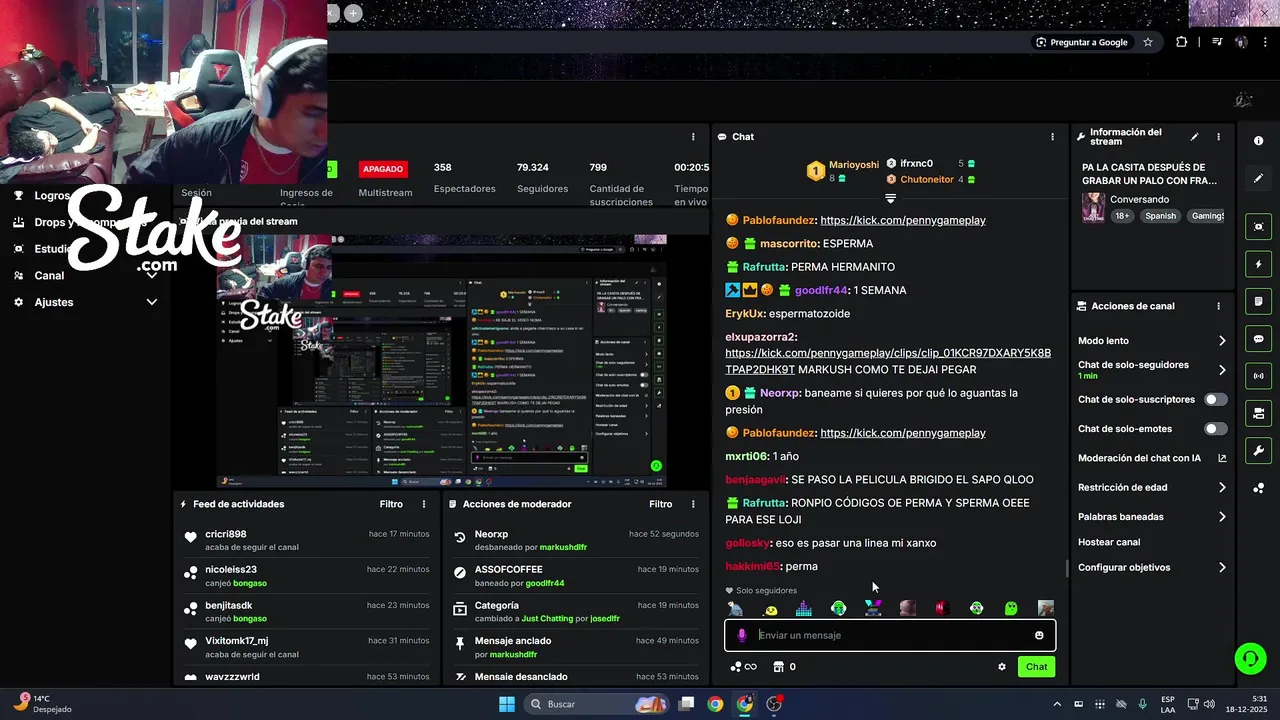Click markushdlfr in Neorxp unban entry

pos(563,548)
